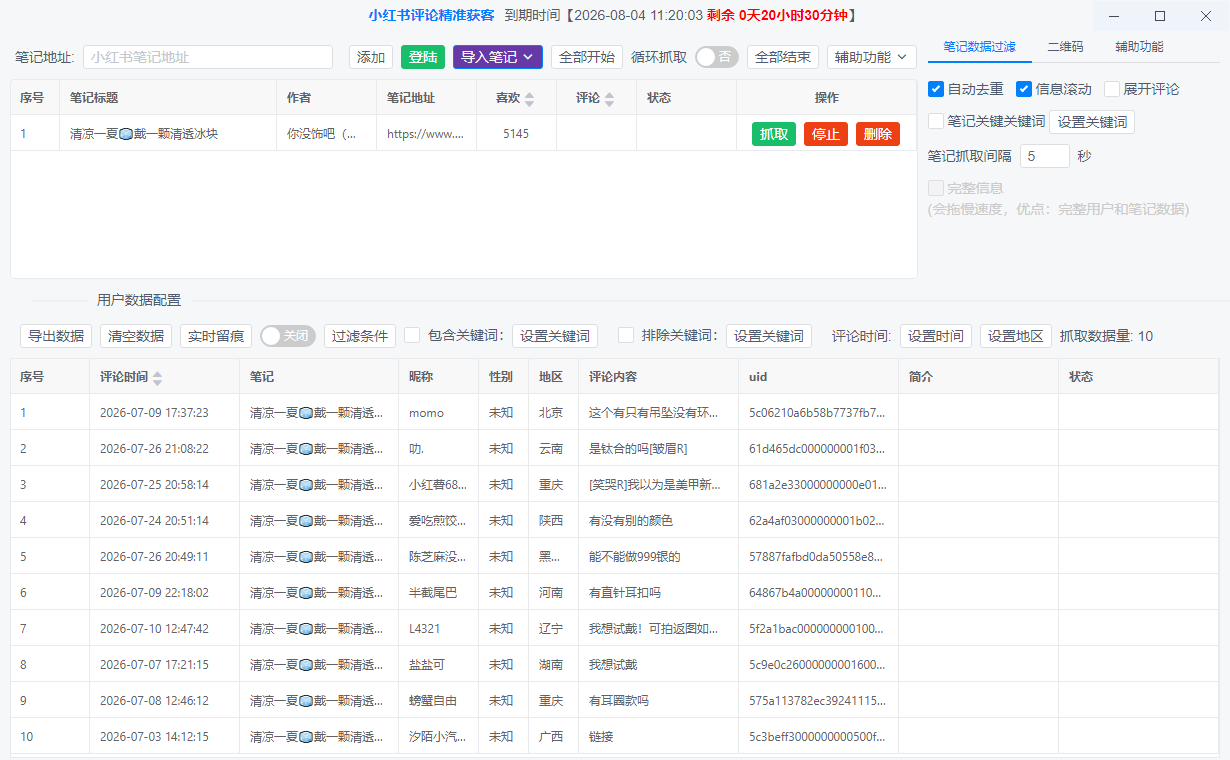The image size is (1230, 760).
Task: Start all with 全部开始 button
Action: [x=587, y=57]
